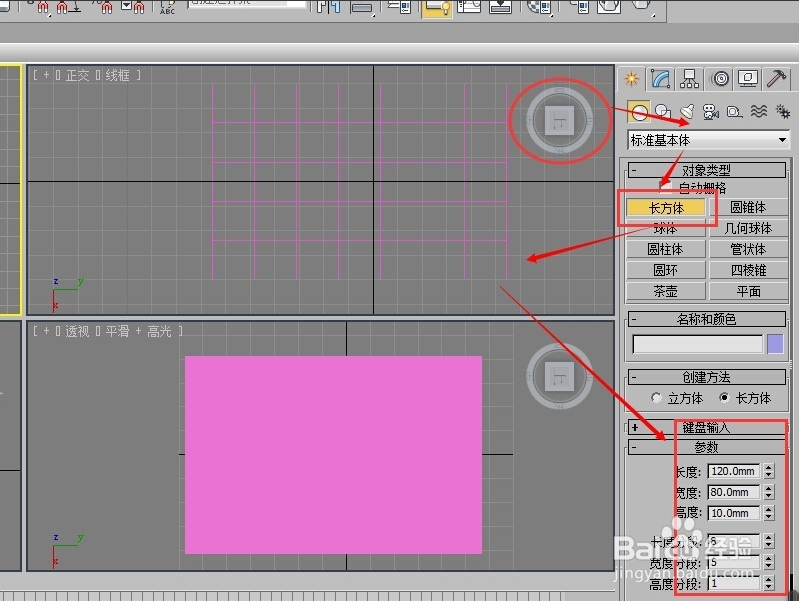This screenshot has height=601, width=799.
Task: Click the 宽度 spinner arrows
Action: pyautogui.click(x=769, y=492)
